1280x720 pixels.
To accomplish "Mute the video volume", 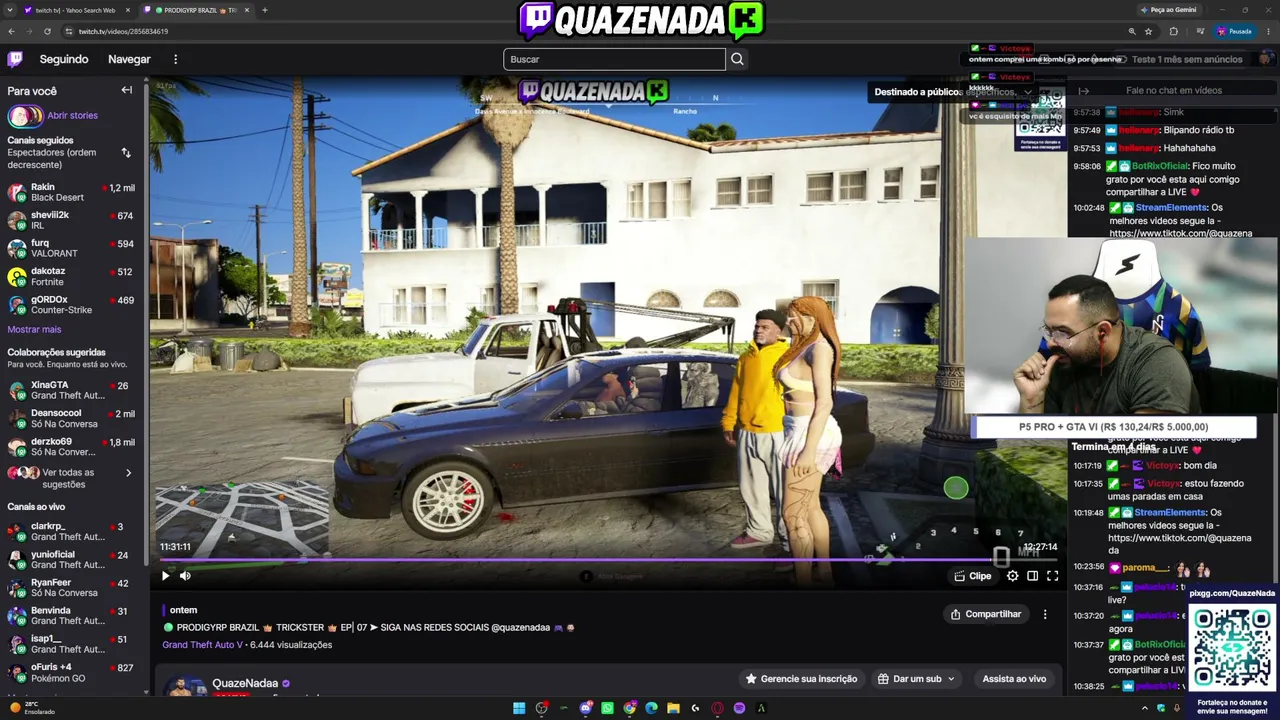I will point(185,576).
